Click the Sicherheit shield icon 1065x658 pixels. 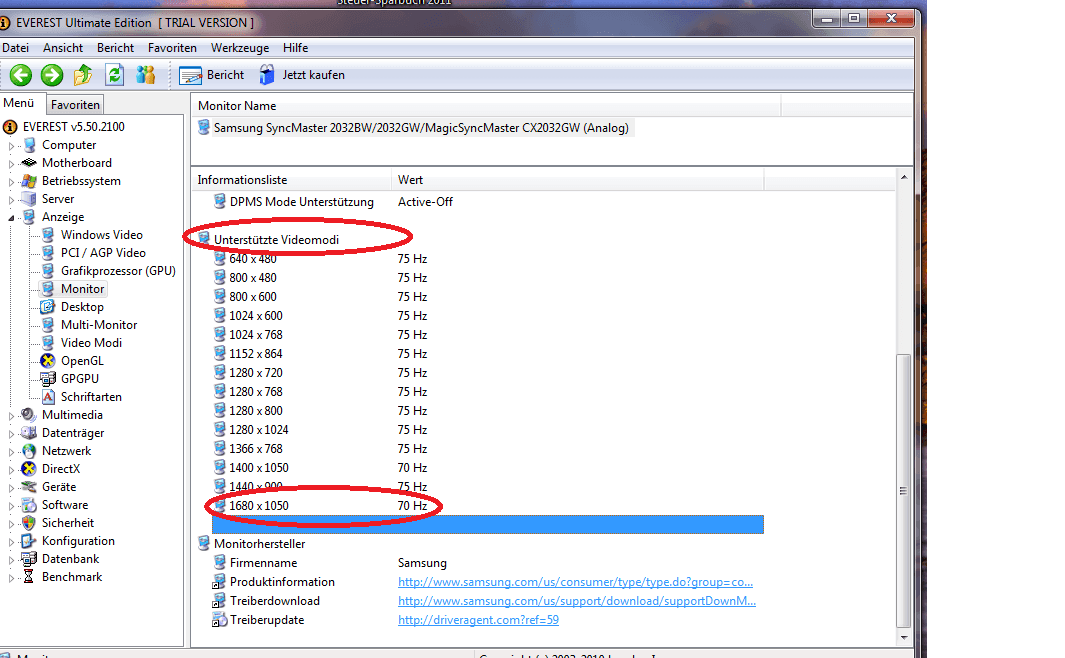point(29,523)
